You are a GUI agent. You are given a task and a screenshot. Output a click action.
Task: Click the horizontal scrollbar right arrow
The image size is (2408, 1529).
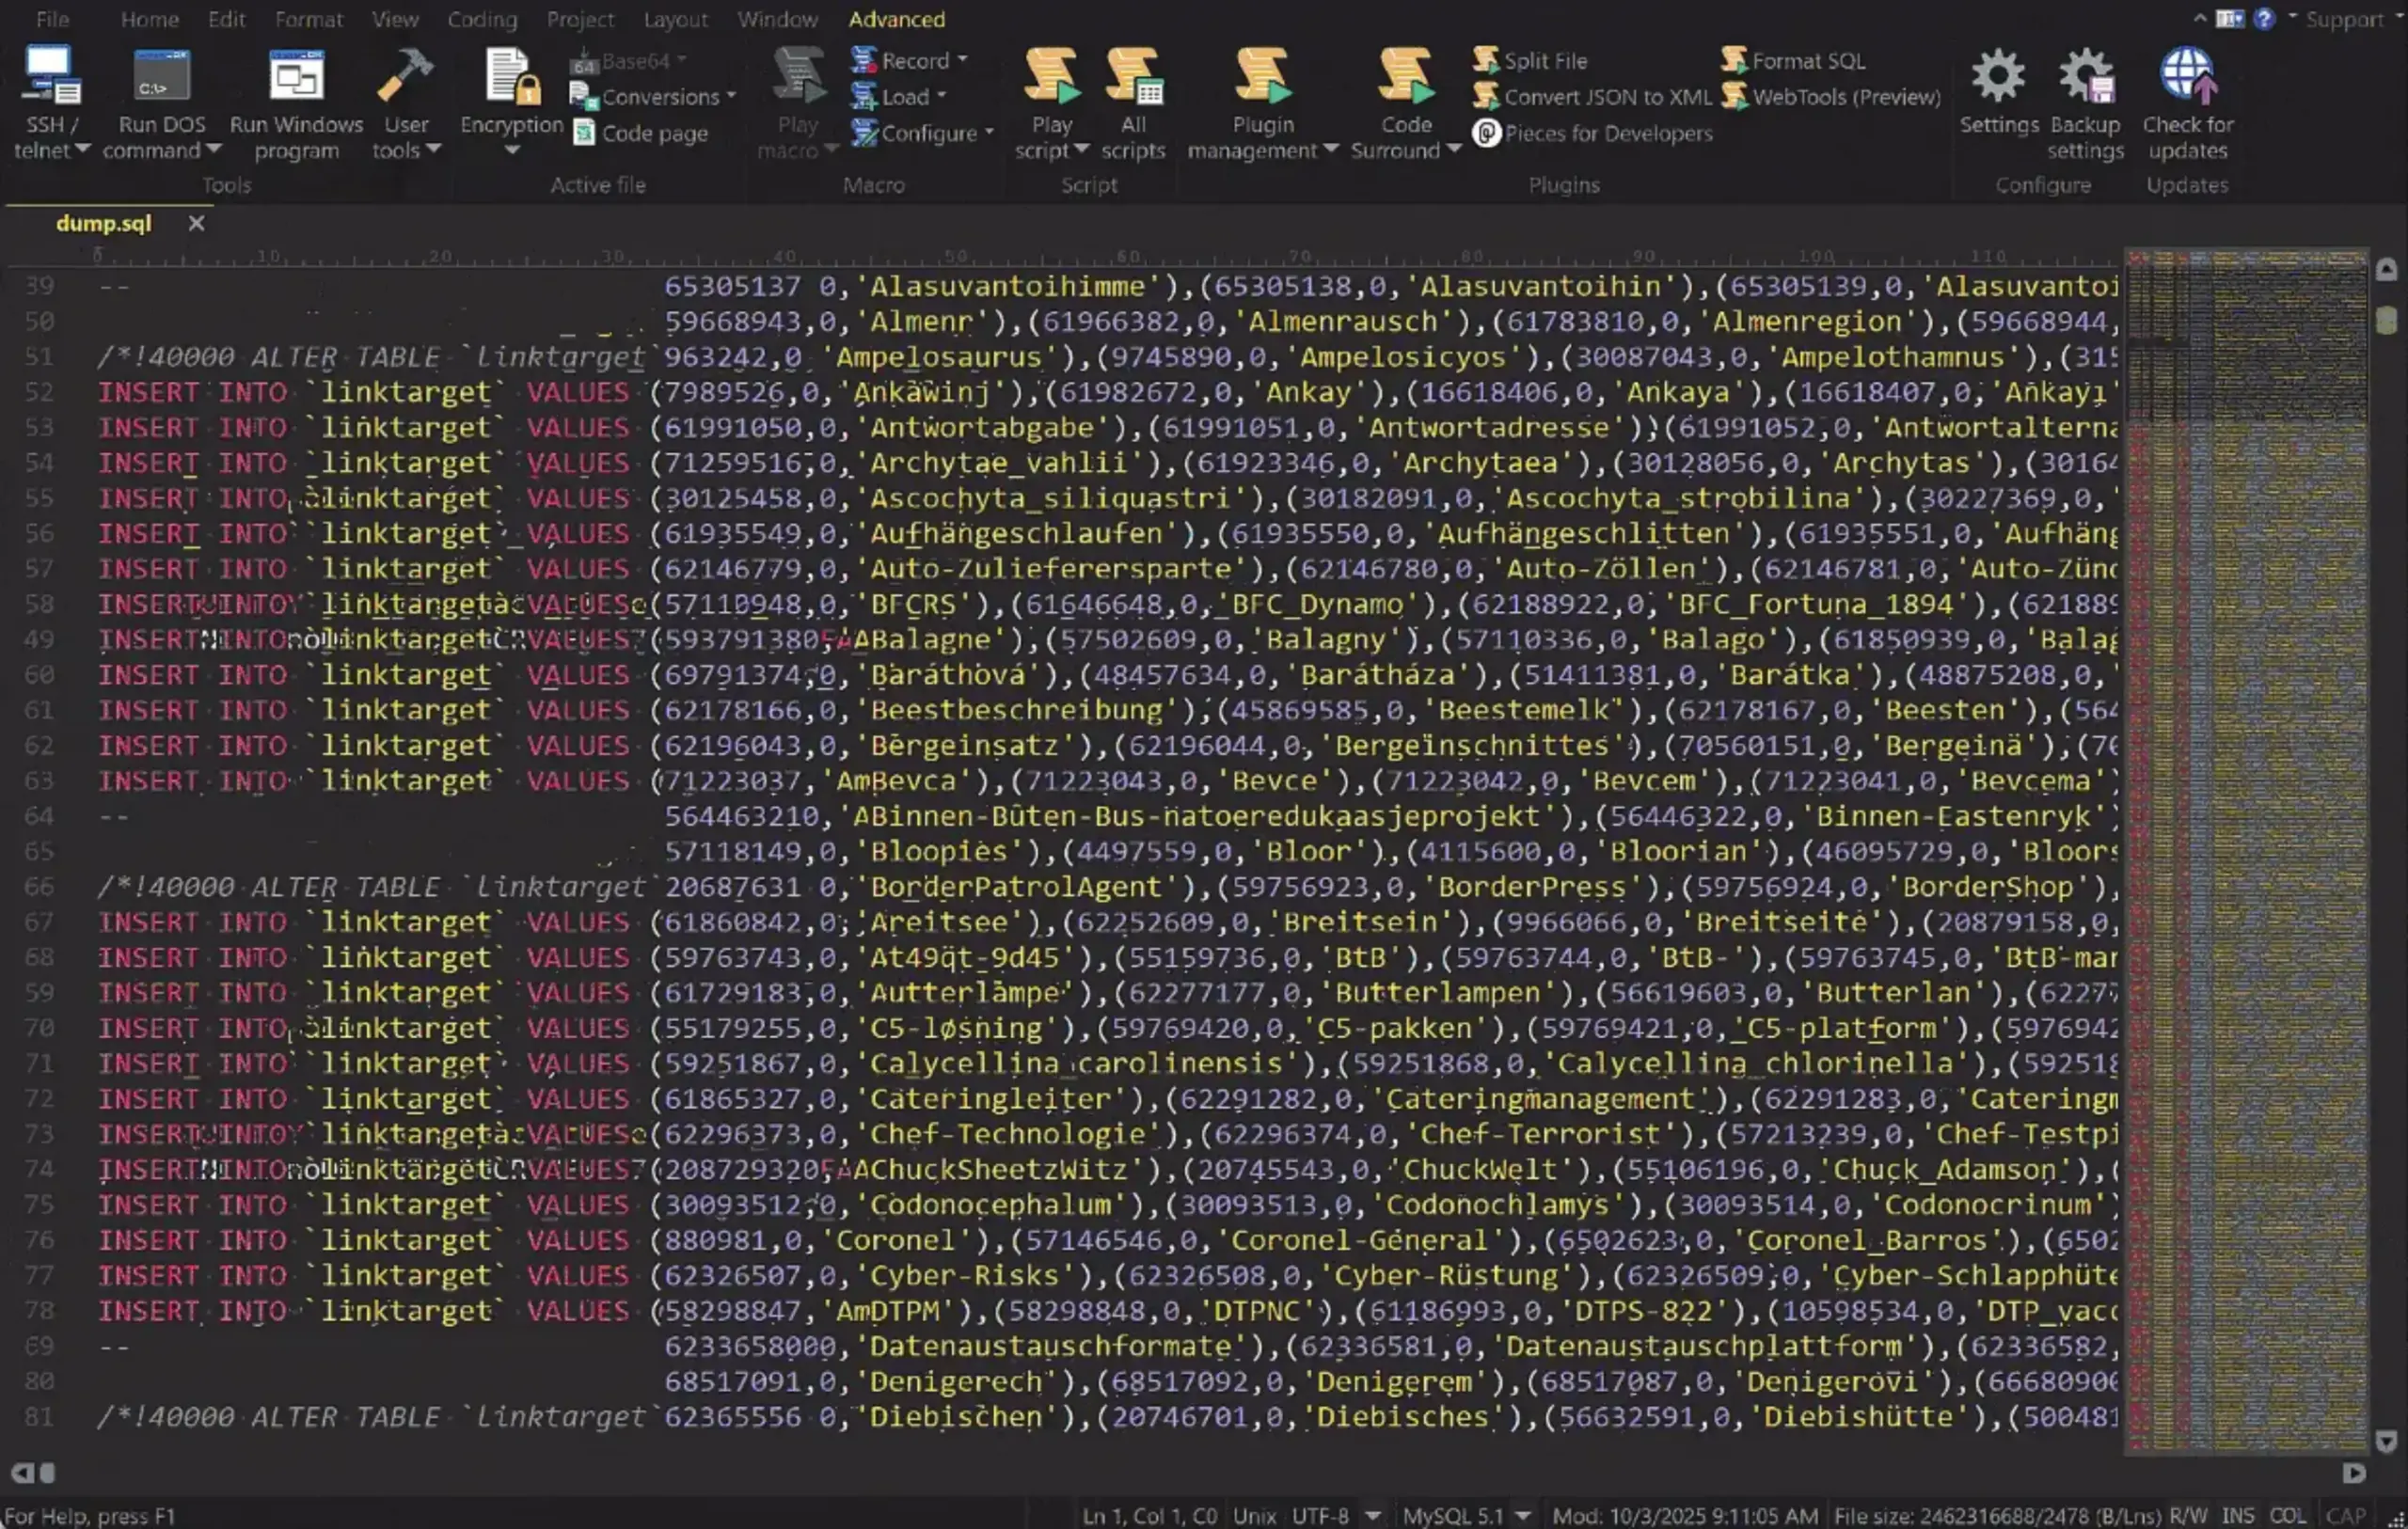click(2354, 1473)
